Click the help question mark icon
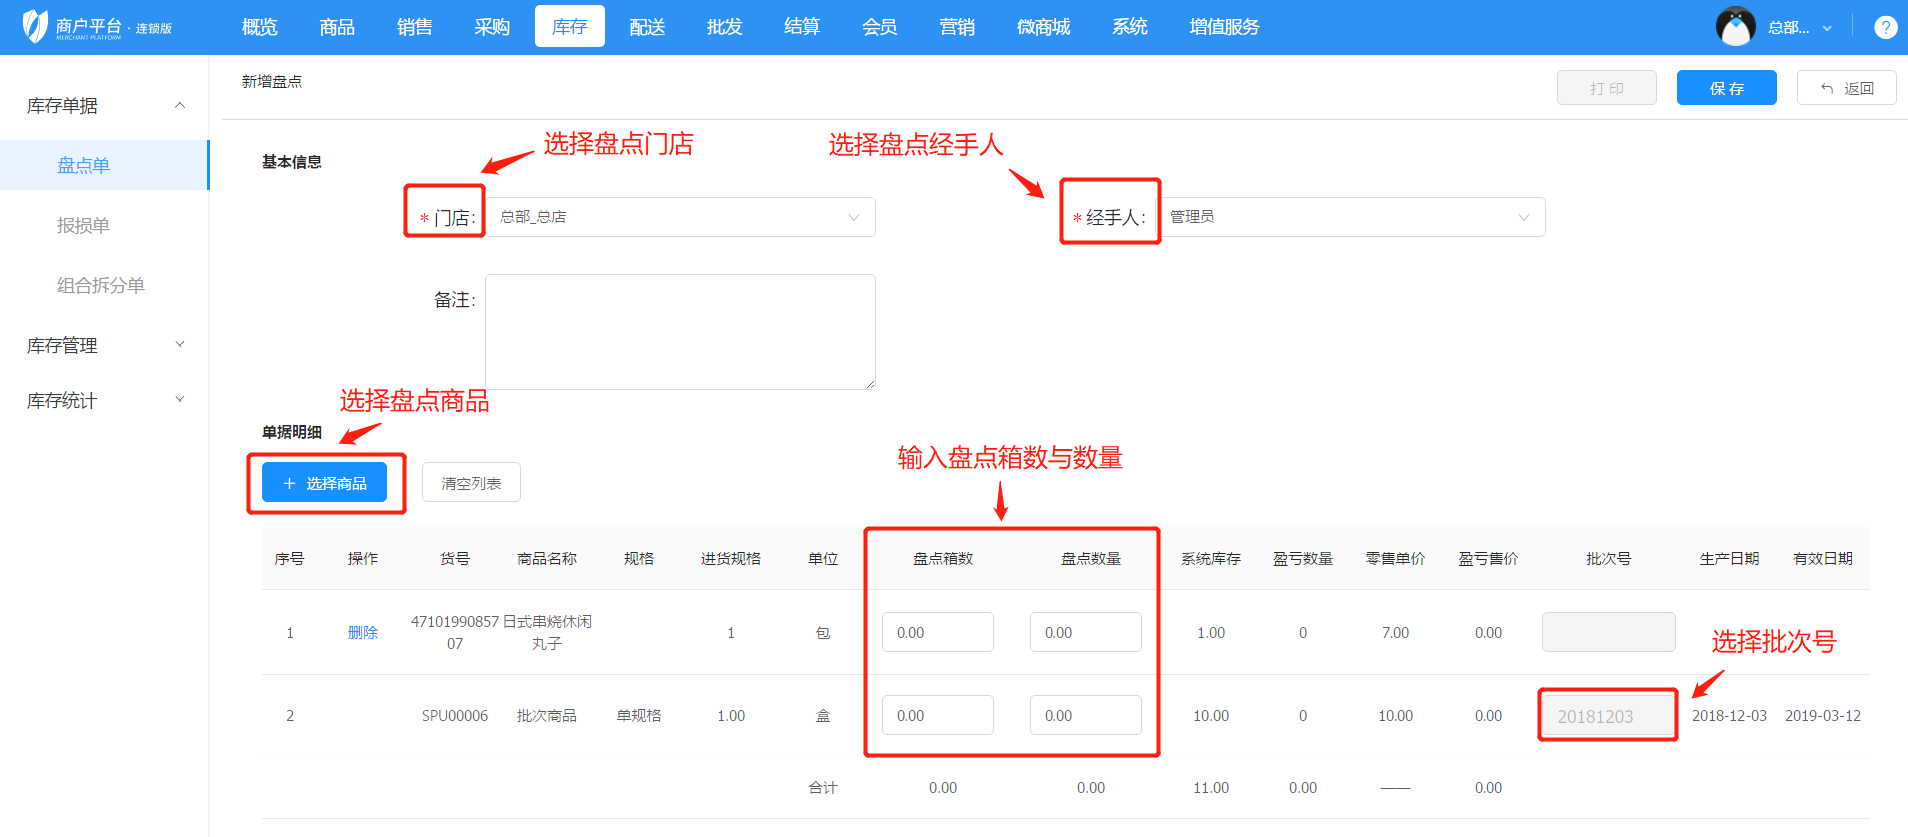The height and width of the screenshot is (837, 1908). pyautogui.click(x=1885, y=27)
